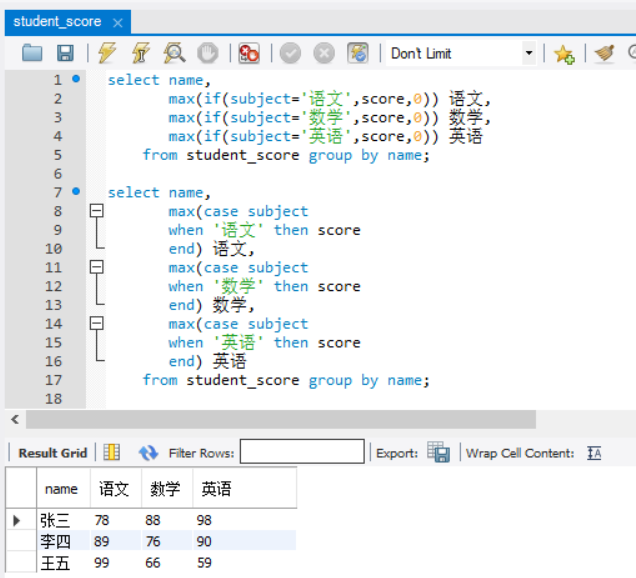Viewport: 636px width, 578px height.
Task: Click the statement marker dot on line 1
Action: [76, 79]
